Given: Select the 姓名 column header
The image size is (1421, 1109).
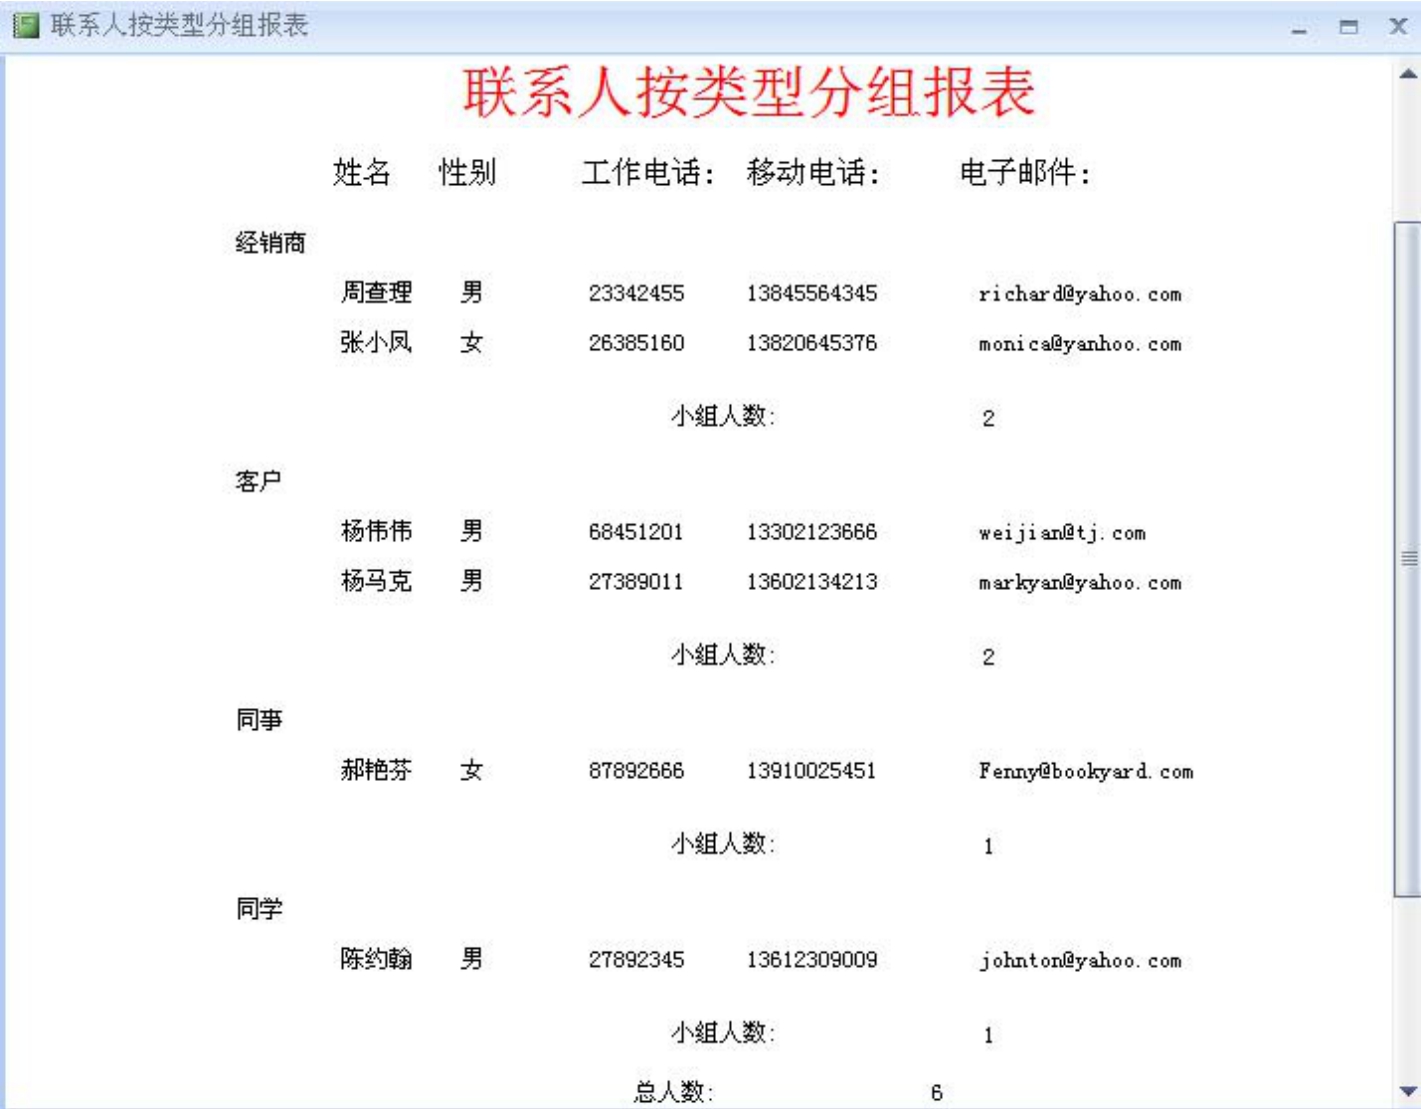Looking at the screenshot, I should click(x=362, y=172).
